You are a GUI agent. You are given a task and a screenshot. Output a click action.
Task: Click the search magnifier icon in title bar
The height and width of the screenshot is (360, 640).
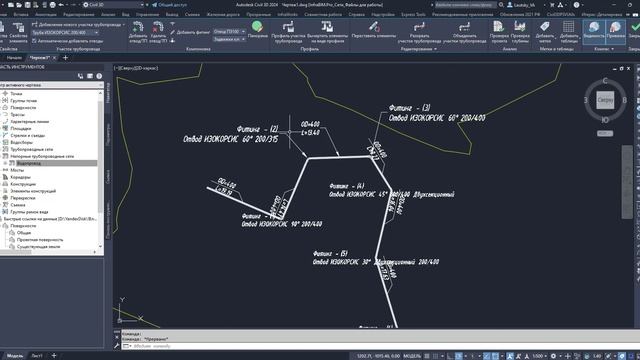coord(501,5)
